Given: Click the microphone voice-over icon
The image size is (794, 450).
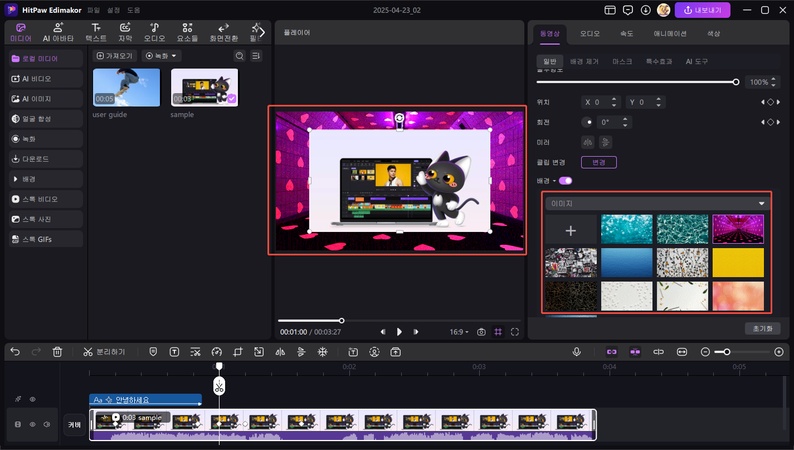Looking at the screenshot, I should tap(576, 352).
